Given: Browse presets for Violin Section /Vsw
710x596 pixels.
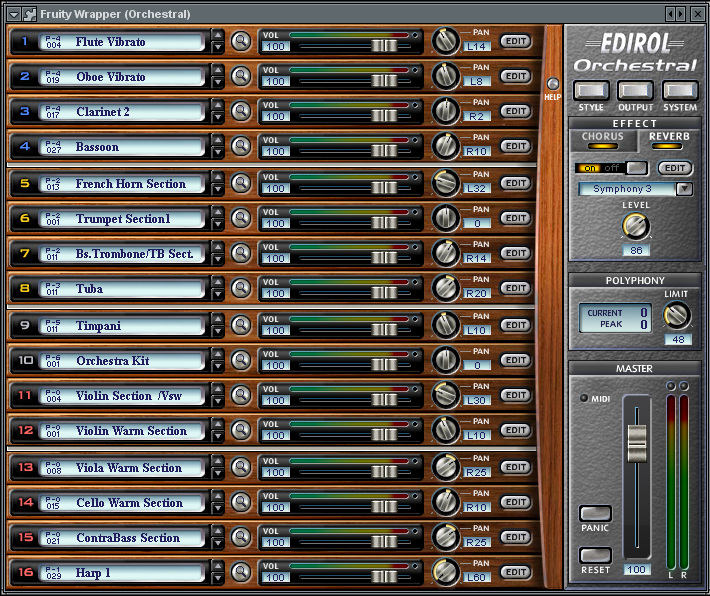Looking at the screenshot, I should 241,394.
